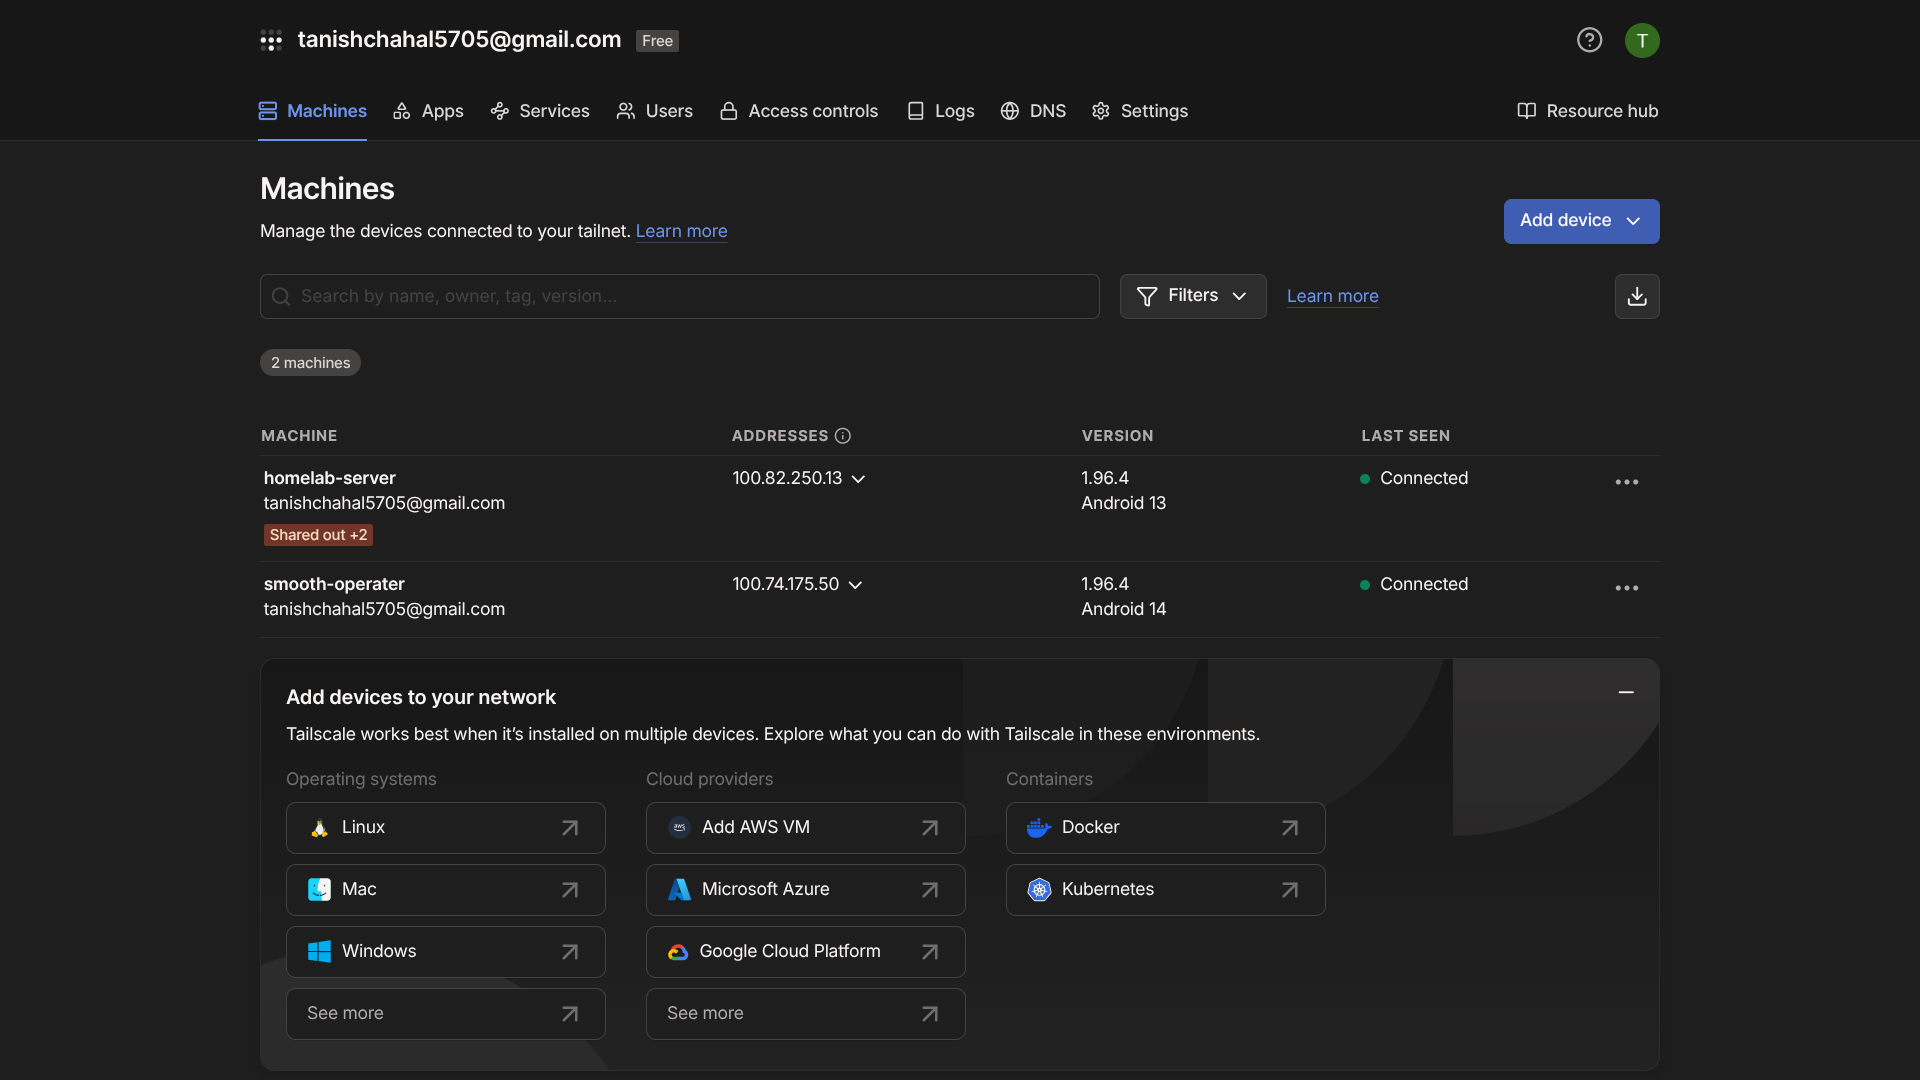Open the help question mark icon
The height and width of the screenshot is (1080, 1920).
pos(1589,40)
